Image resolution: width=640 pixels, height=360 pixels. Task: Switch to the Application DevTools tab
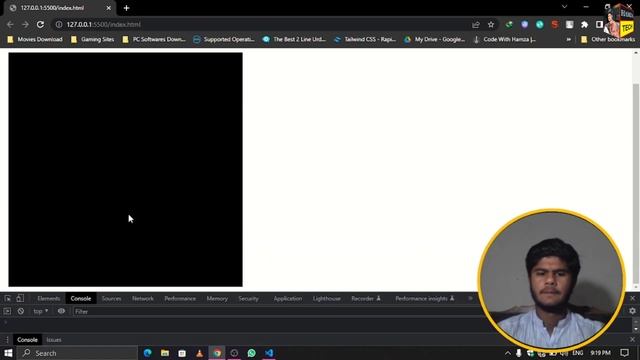coord(288,299)
